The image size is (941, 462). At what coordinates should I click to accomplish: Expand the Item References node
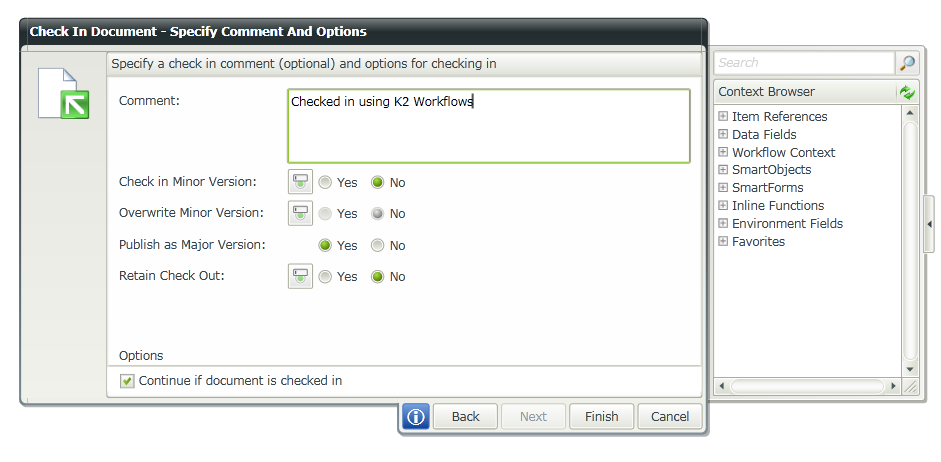pyautogui.click(x=723, y=117)
